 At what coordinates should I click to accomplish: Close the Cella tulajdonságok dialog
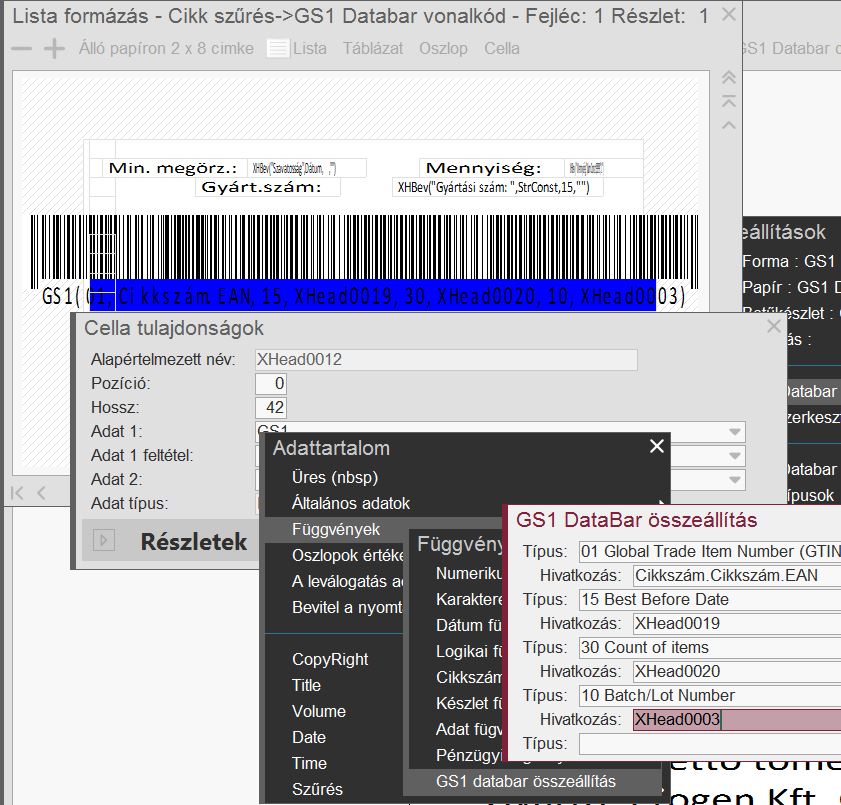tap(773, 326)
